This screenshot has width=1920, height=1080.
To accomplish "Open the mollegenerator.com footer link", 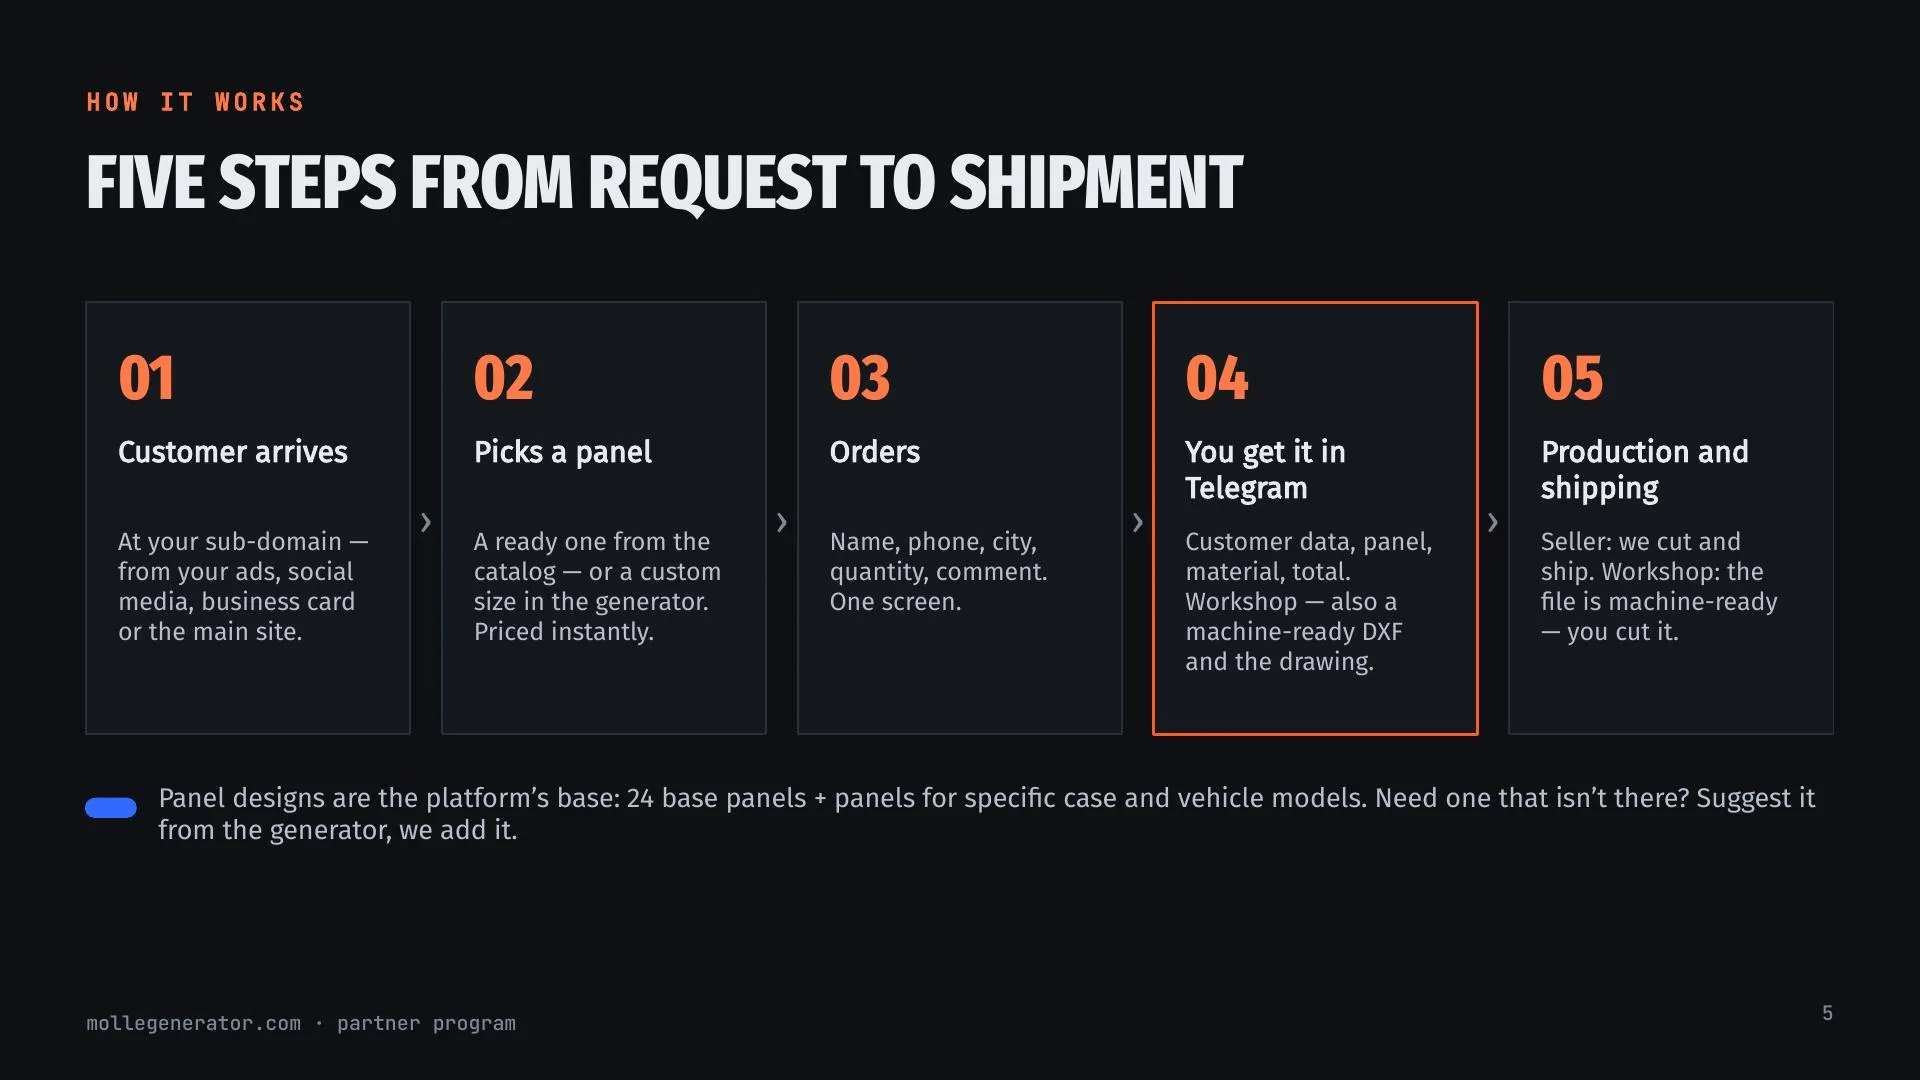I will [193, 1023].
